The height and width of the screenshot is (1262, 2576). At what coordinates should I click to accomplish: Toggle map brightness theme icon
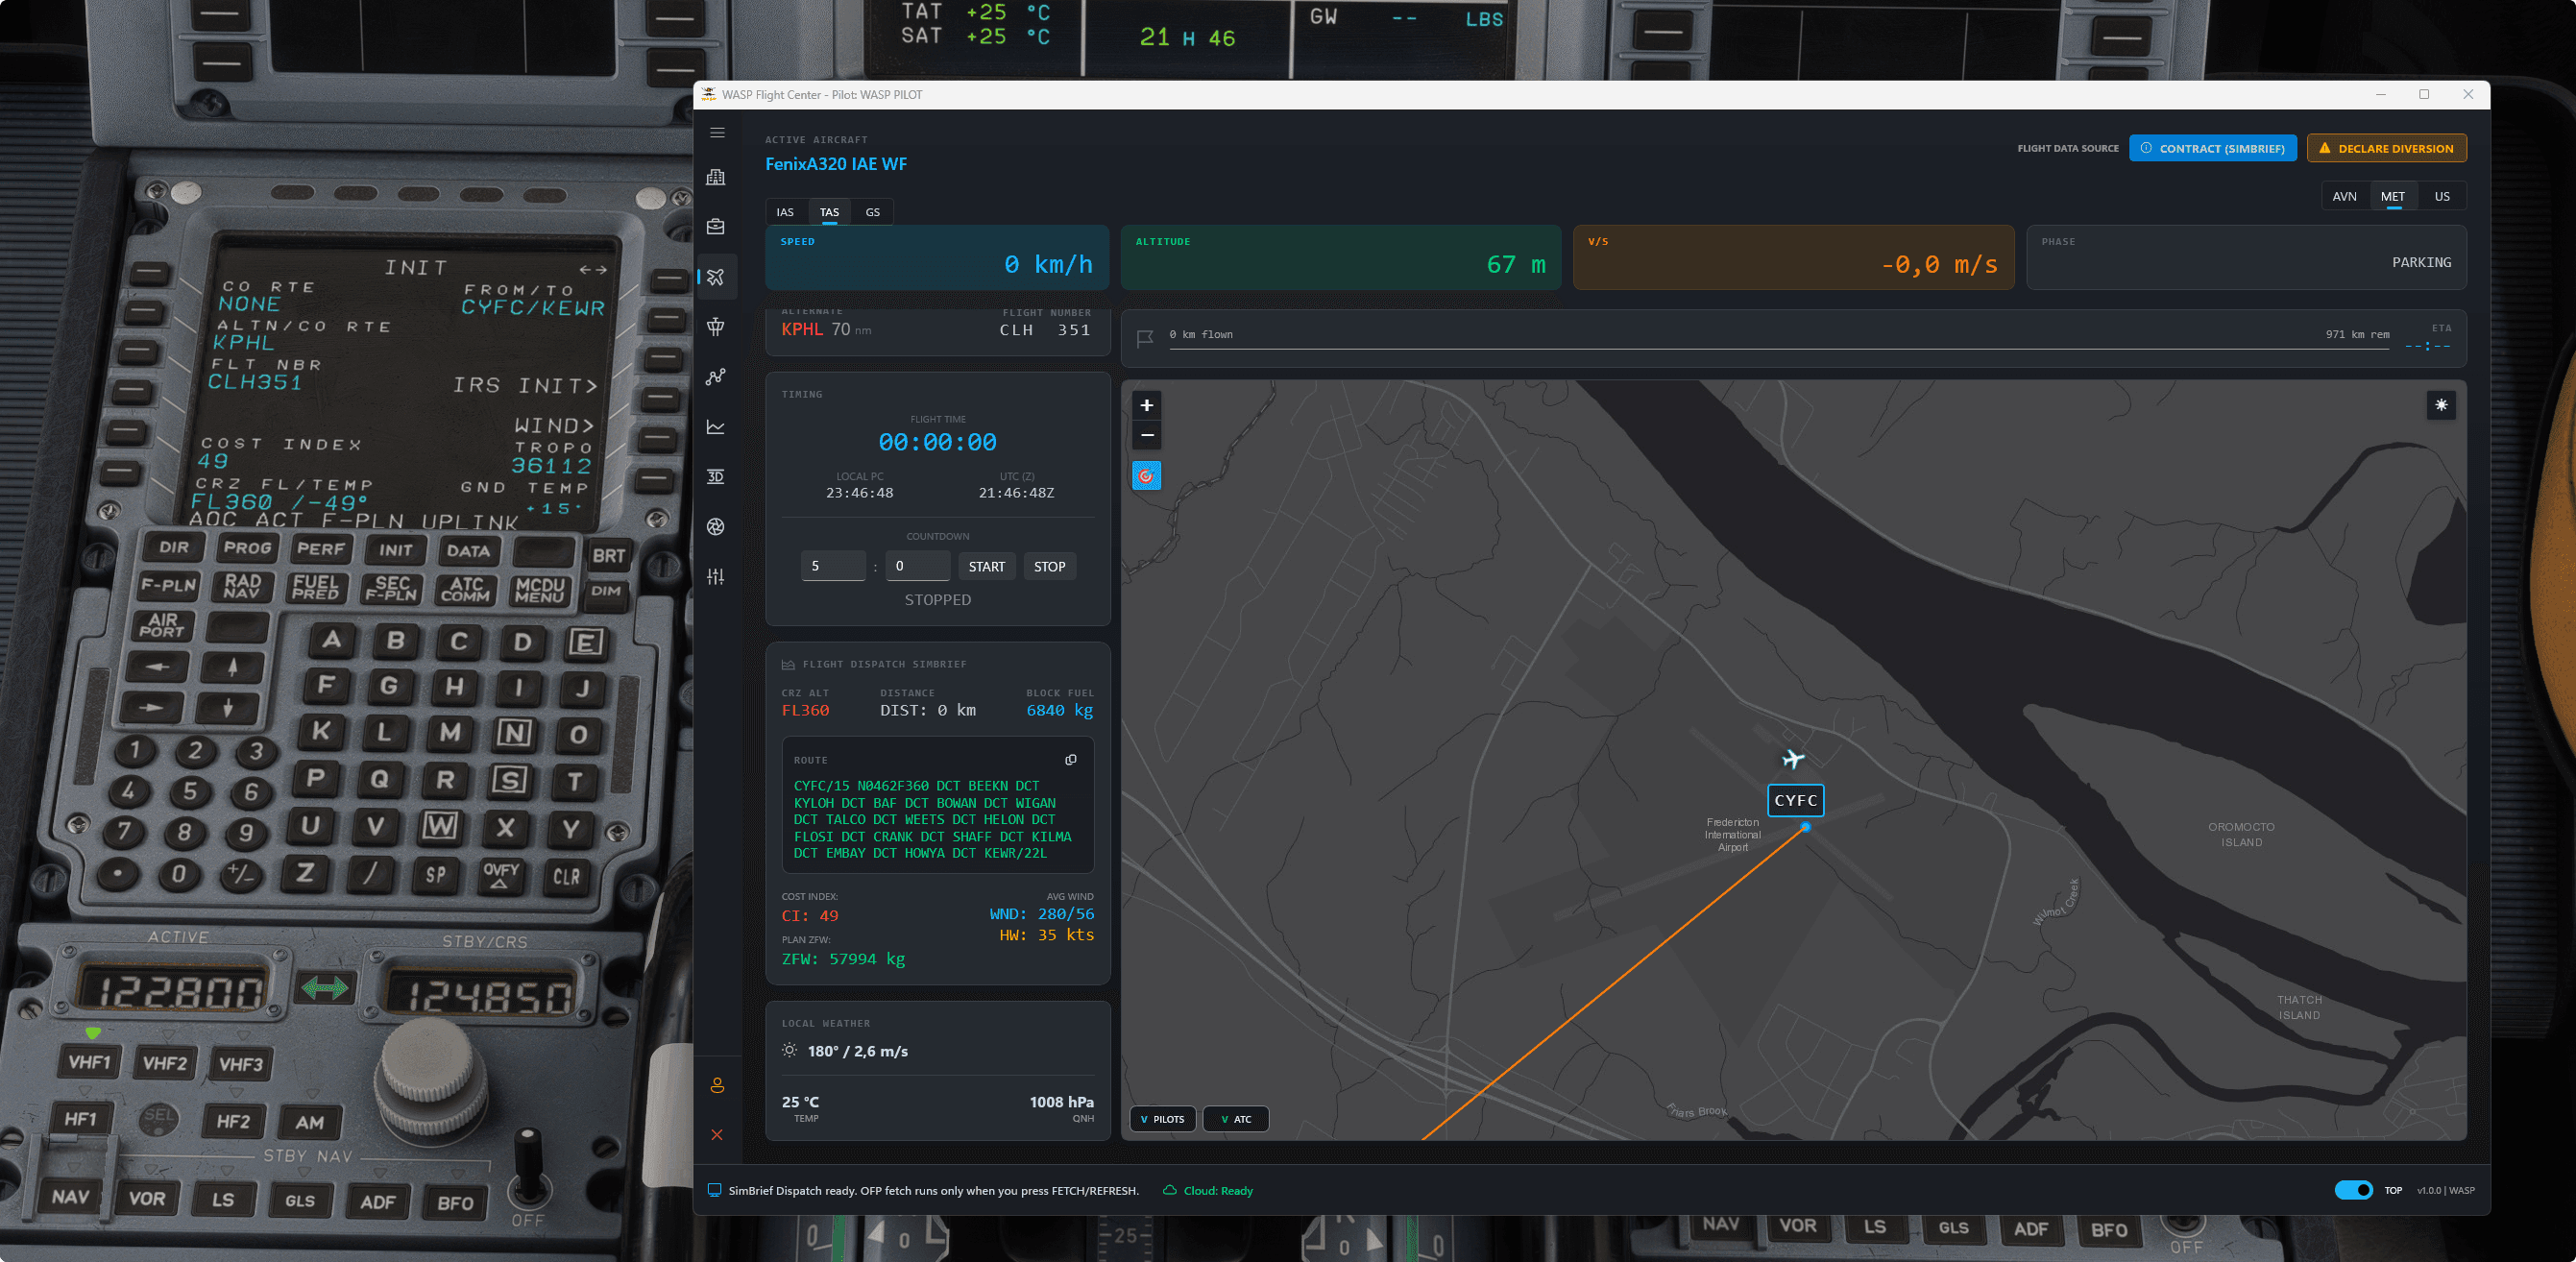tap(2441, 405)
